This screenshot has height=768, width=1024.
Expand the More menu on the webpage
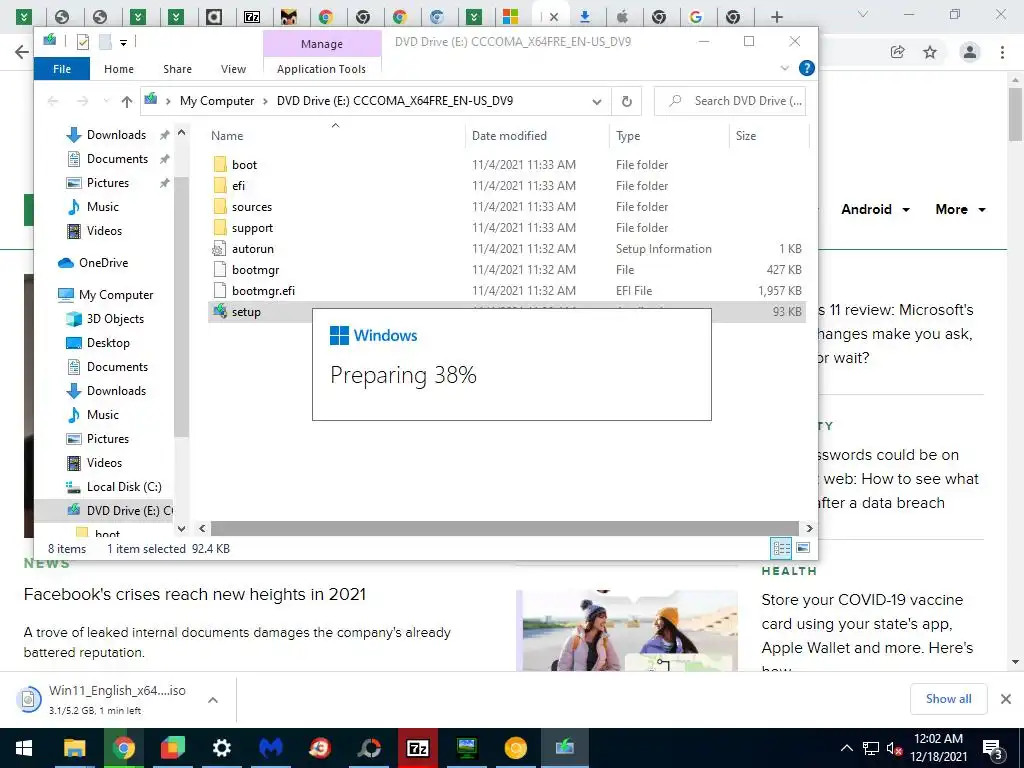tap(961, 210)
